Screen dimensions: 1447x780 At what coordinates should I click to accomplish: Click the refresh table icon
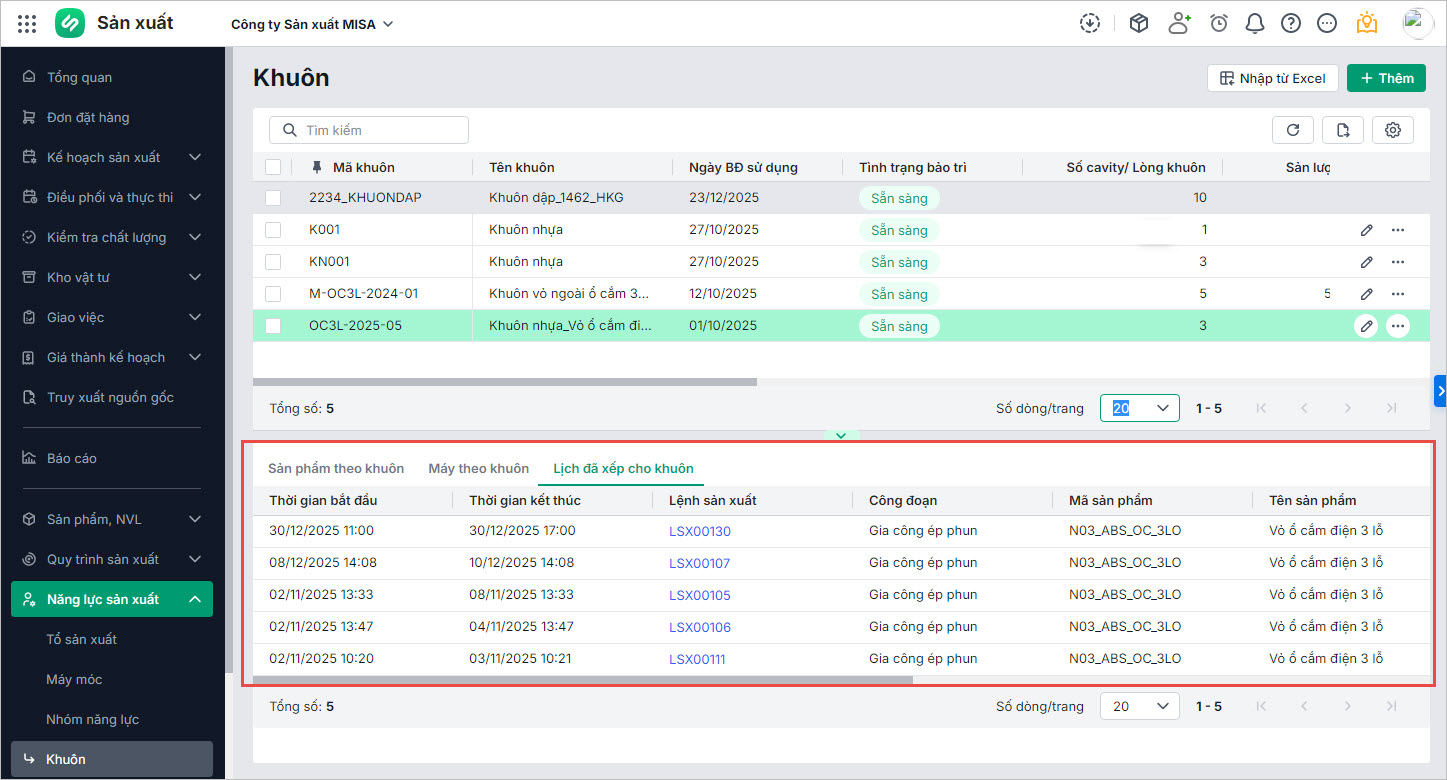pos(1293,130)
